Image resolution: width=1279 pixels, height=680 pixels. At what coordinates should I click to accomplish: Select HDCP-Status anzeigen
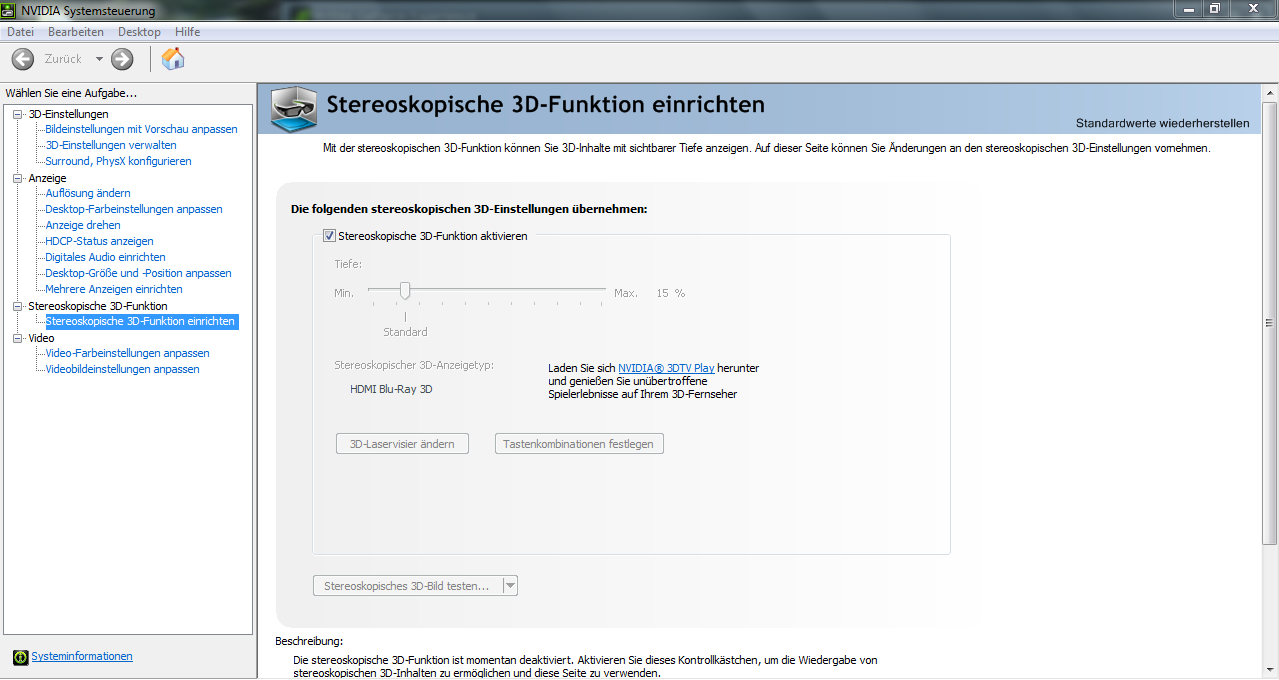(x=99, y=241)
